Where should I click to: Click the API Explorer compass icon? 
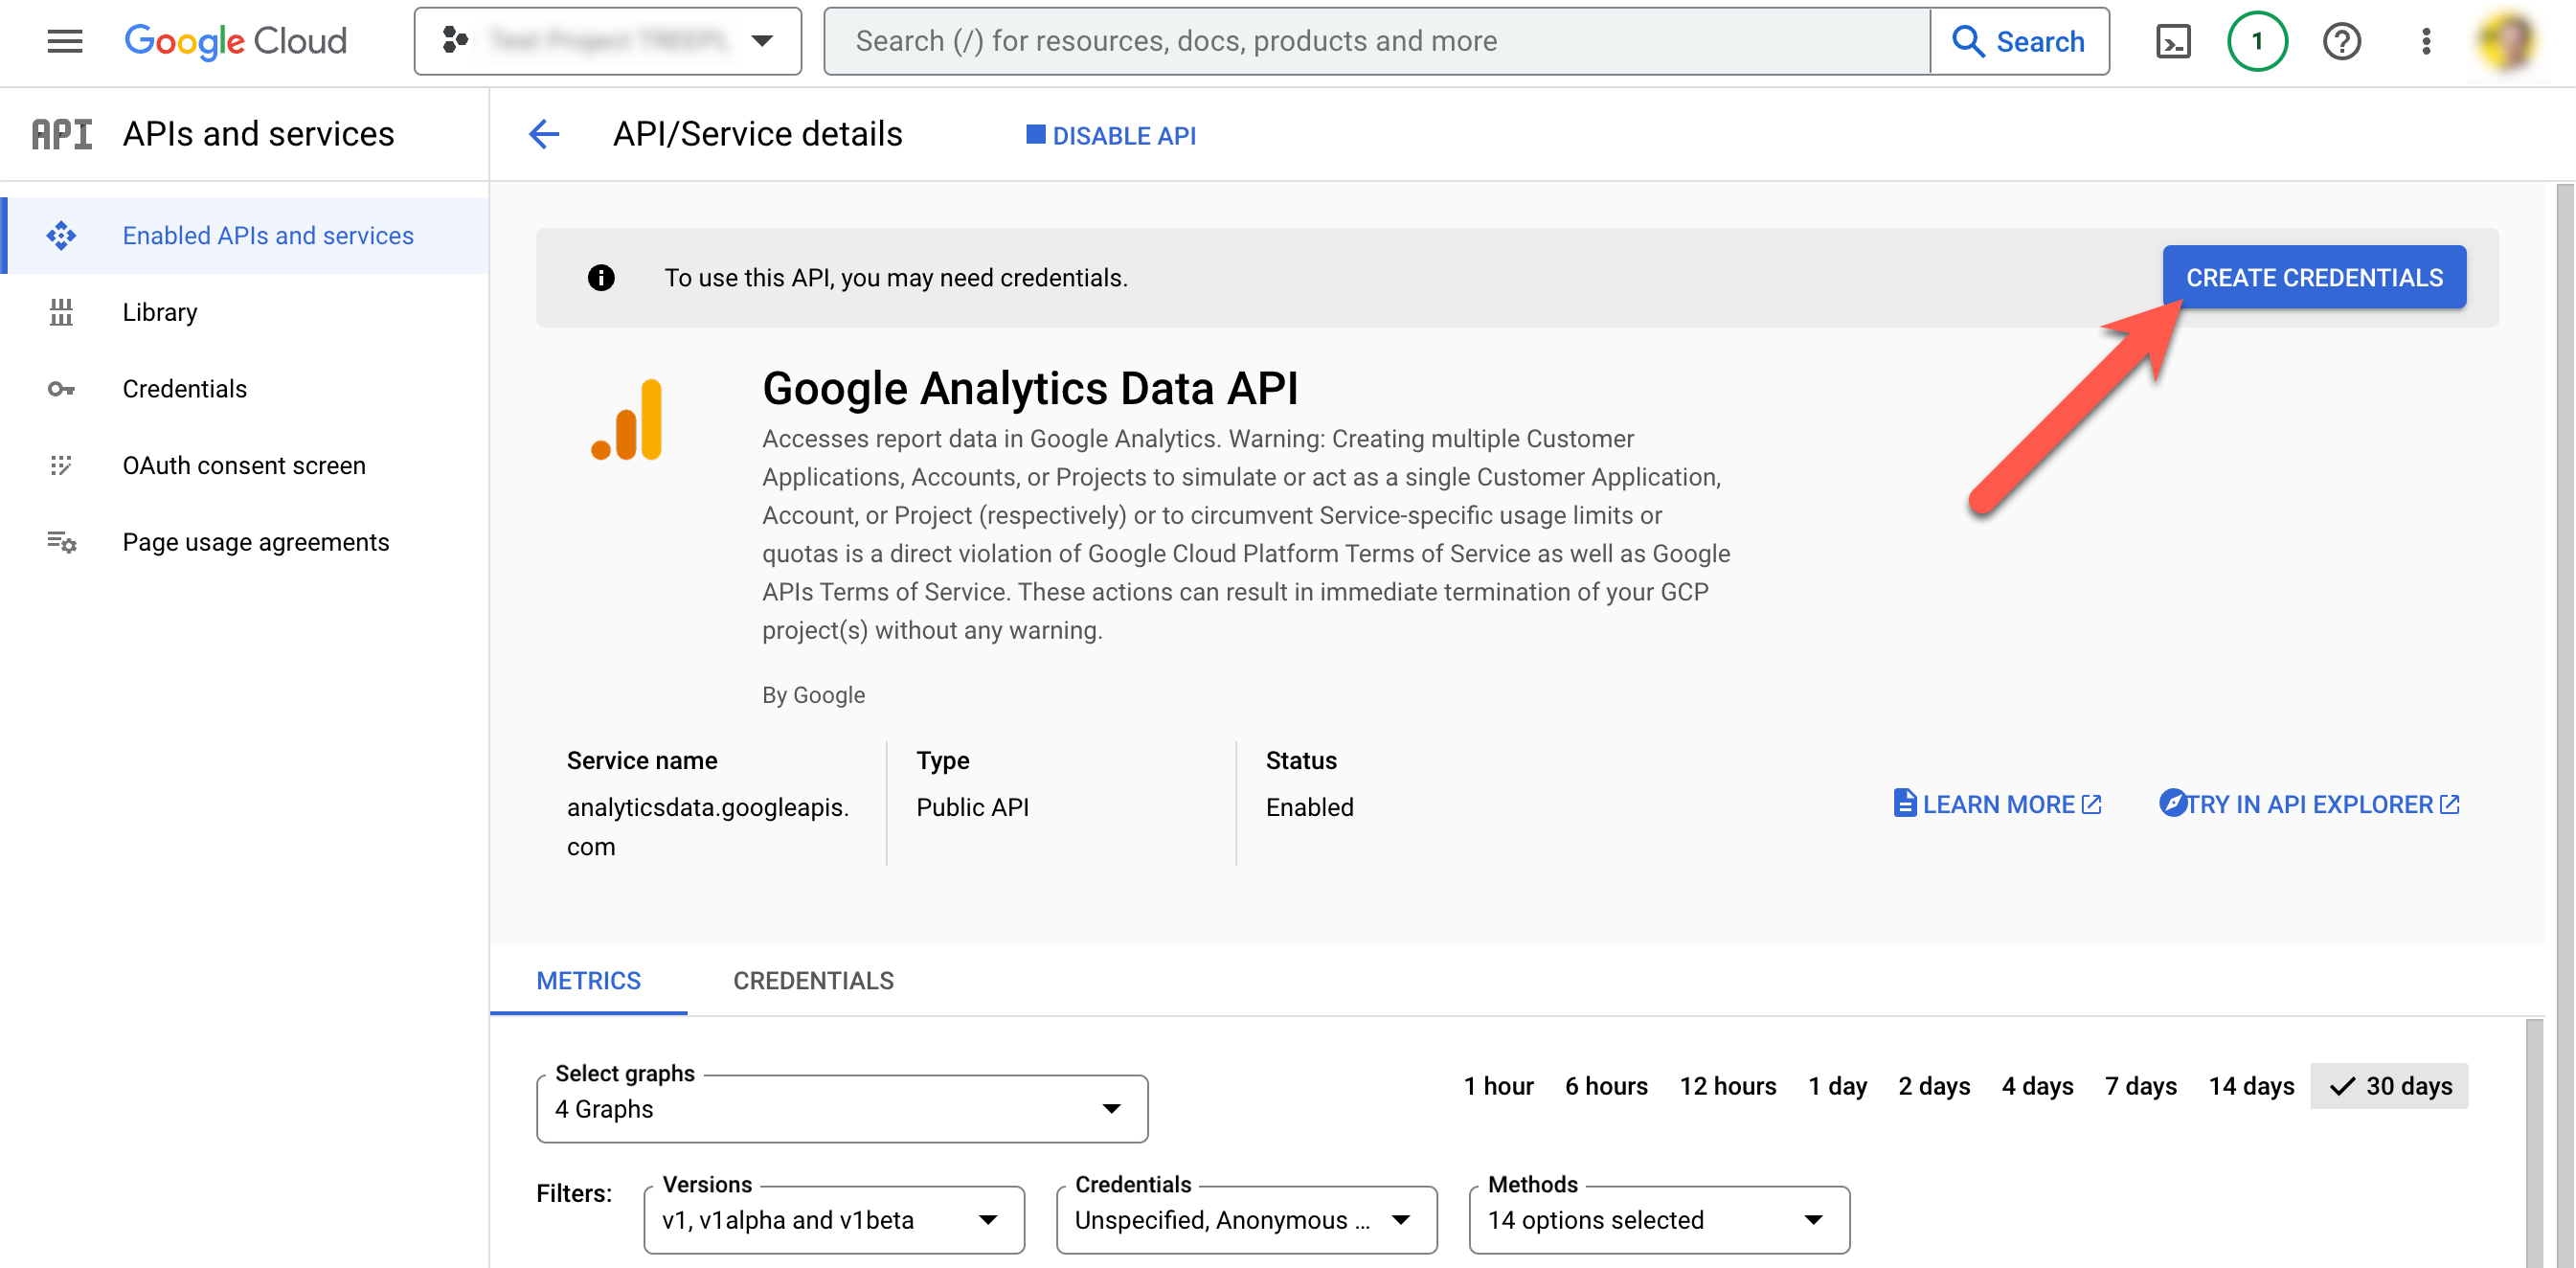coord(2172,803)
